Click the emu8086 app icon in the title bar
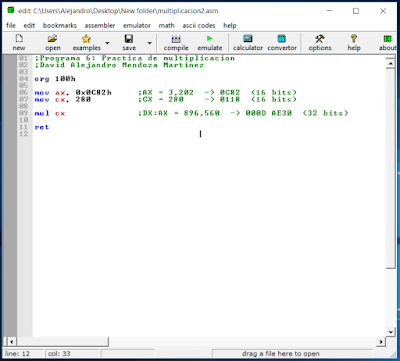The image size is (400, 361). (11, 10)
